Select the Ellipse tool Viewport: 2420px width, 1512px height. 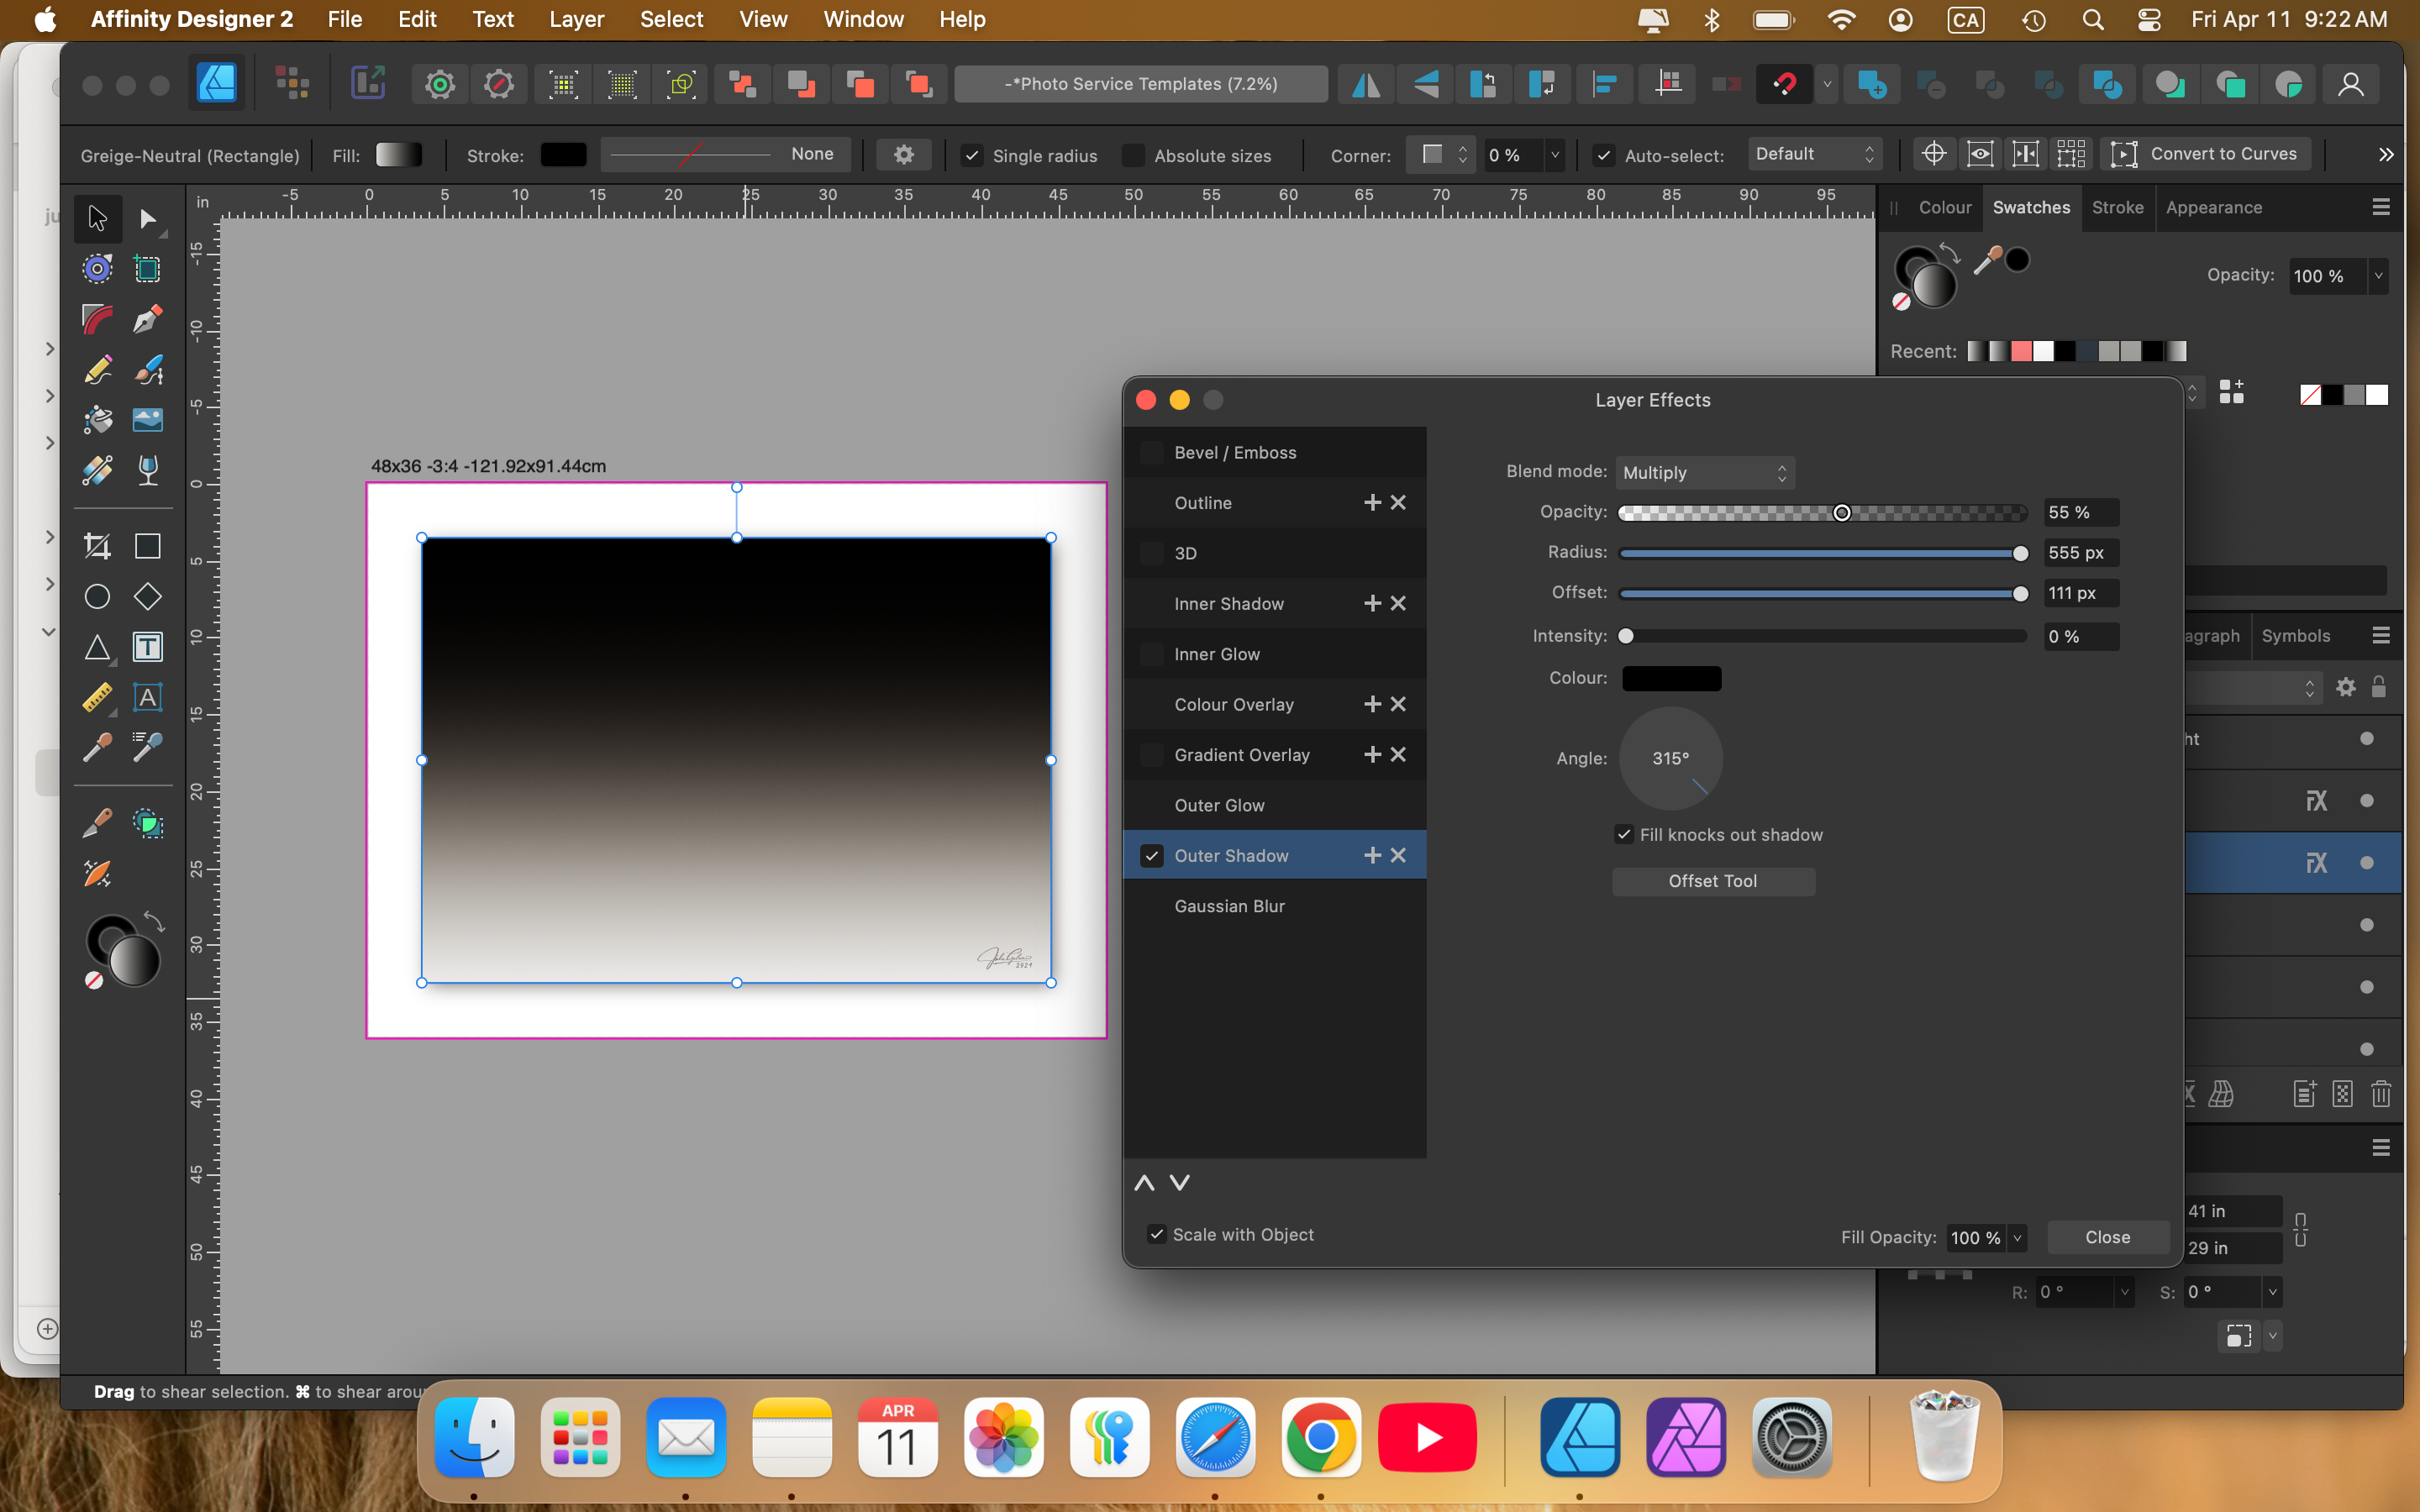tap(97, 597)
